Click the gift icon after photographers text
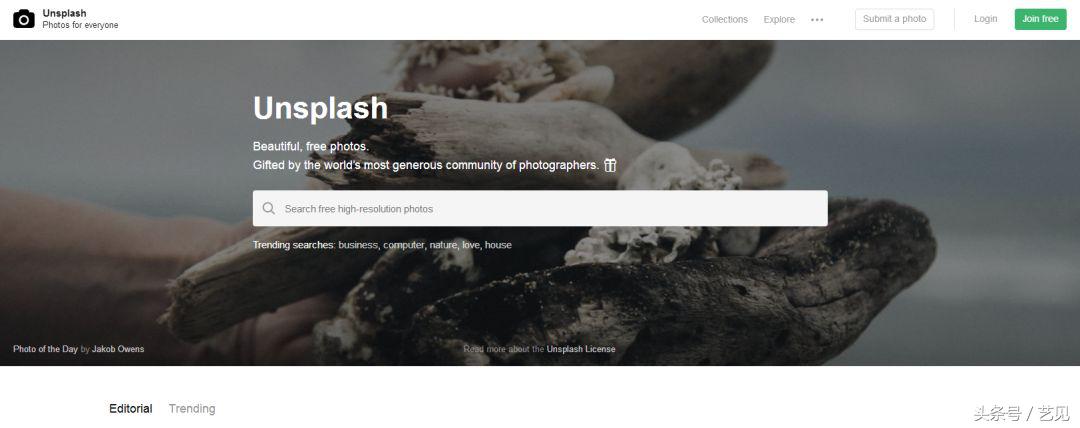 (610, 165)
